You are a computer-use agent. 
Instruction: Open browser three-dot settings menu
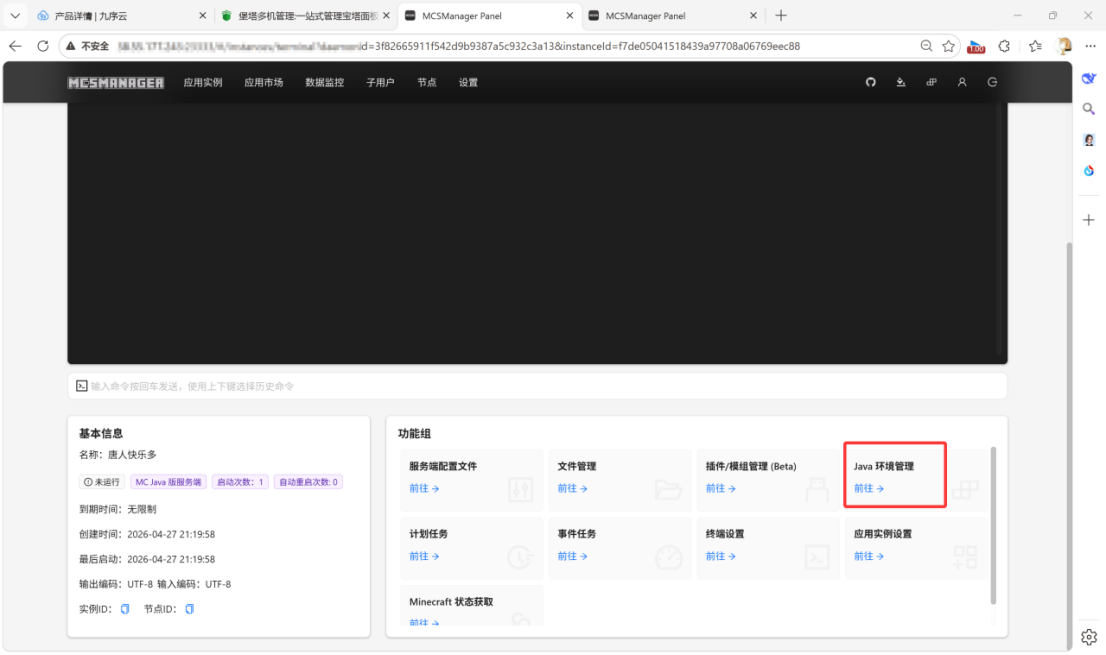click(x=1090, y=46)
